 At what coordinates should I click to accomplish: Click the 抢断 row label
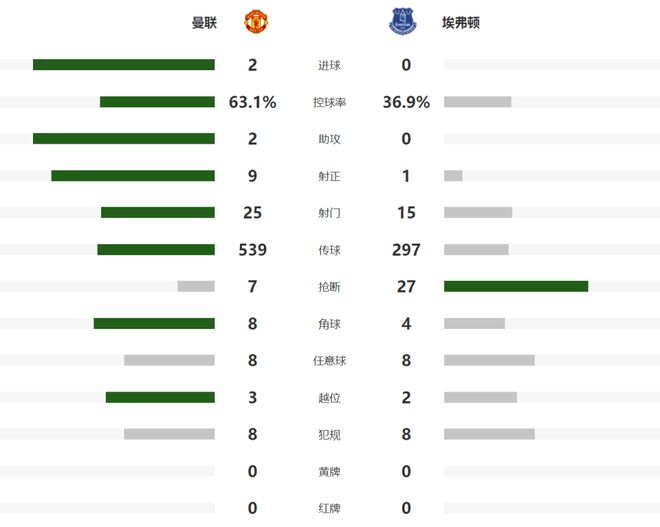pos(329,287)
